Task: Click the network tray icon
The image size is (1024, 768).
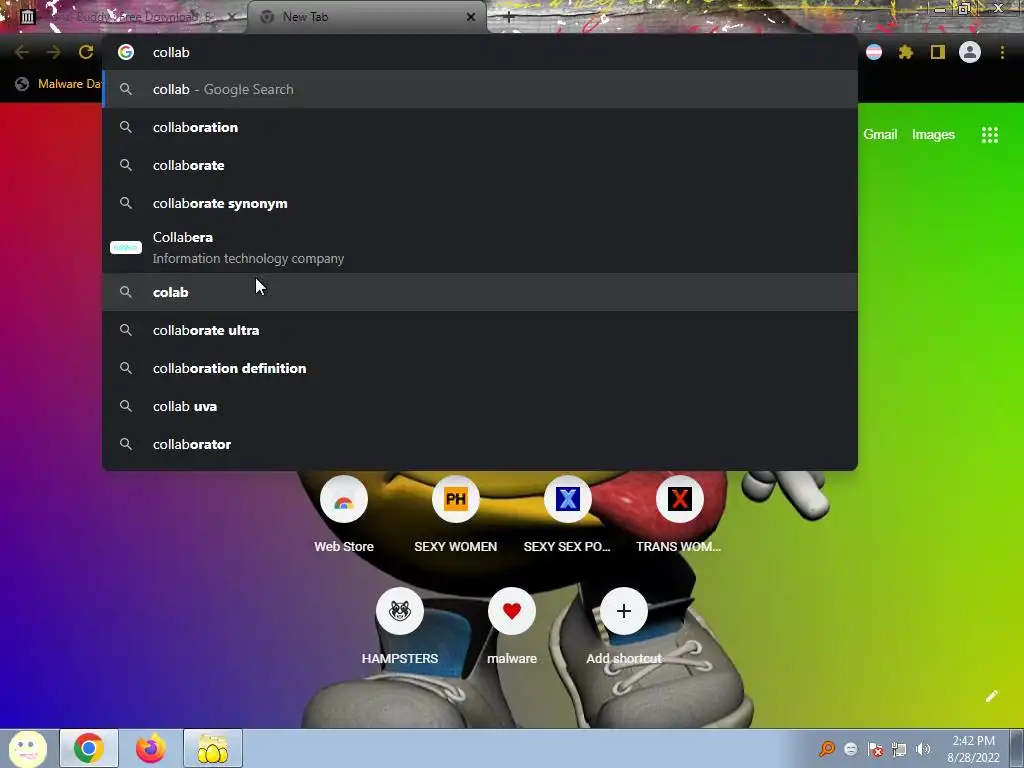Action: coord(899,749)
